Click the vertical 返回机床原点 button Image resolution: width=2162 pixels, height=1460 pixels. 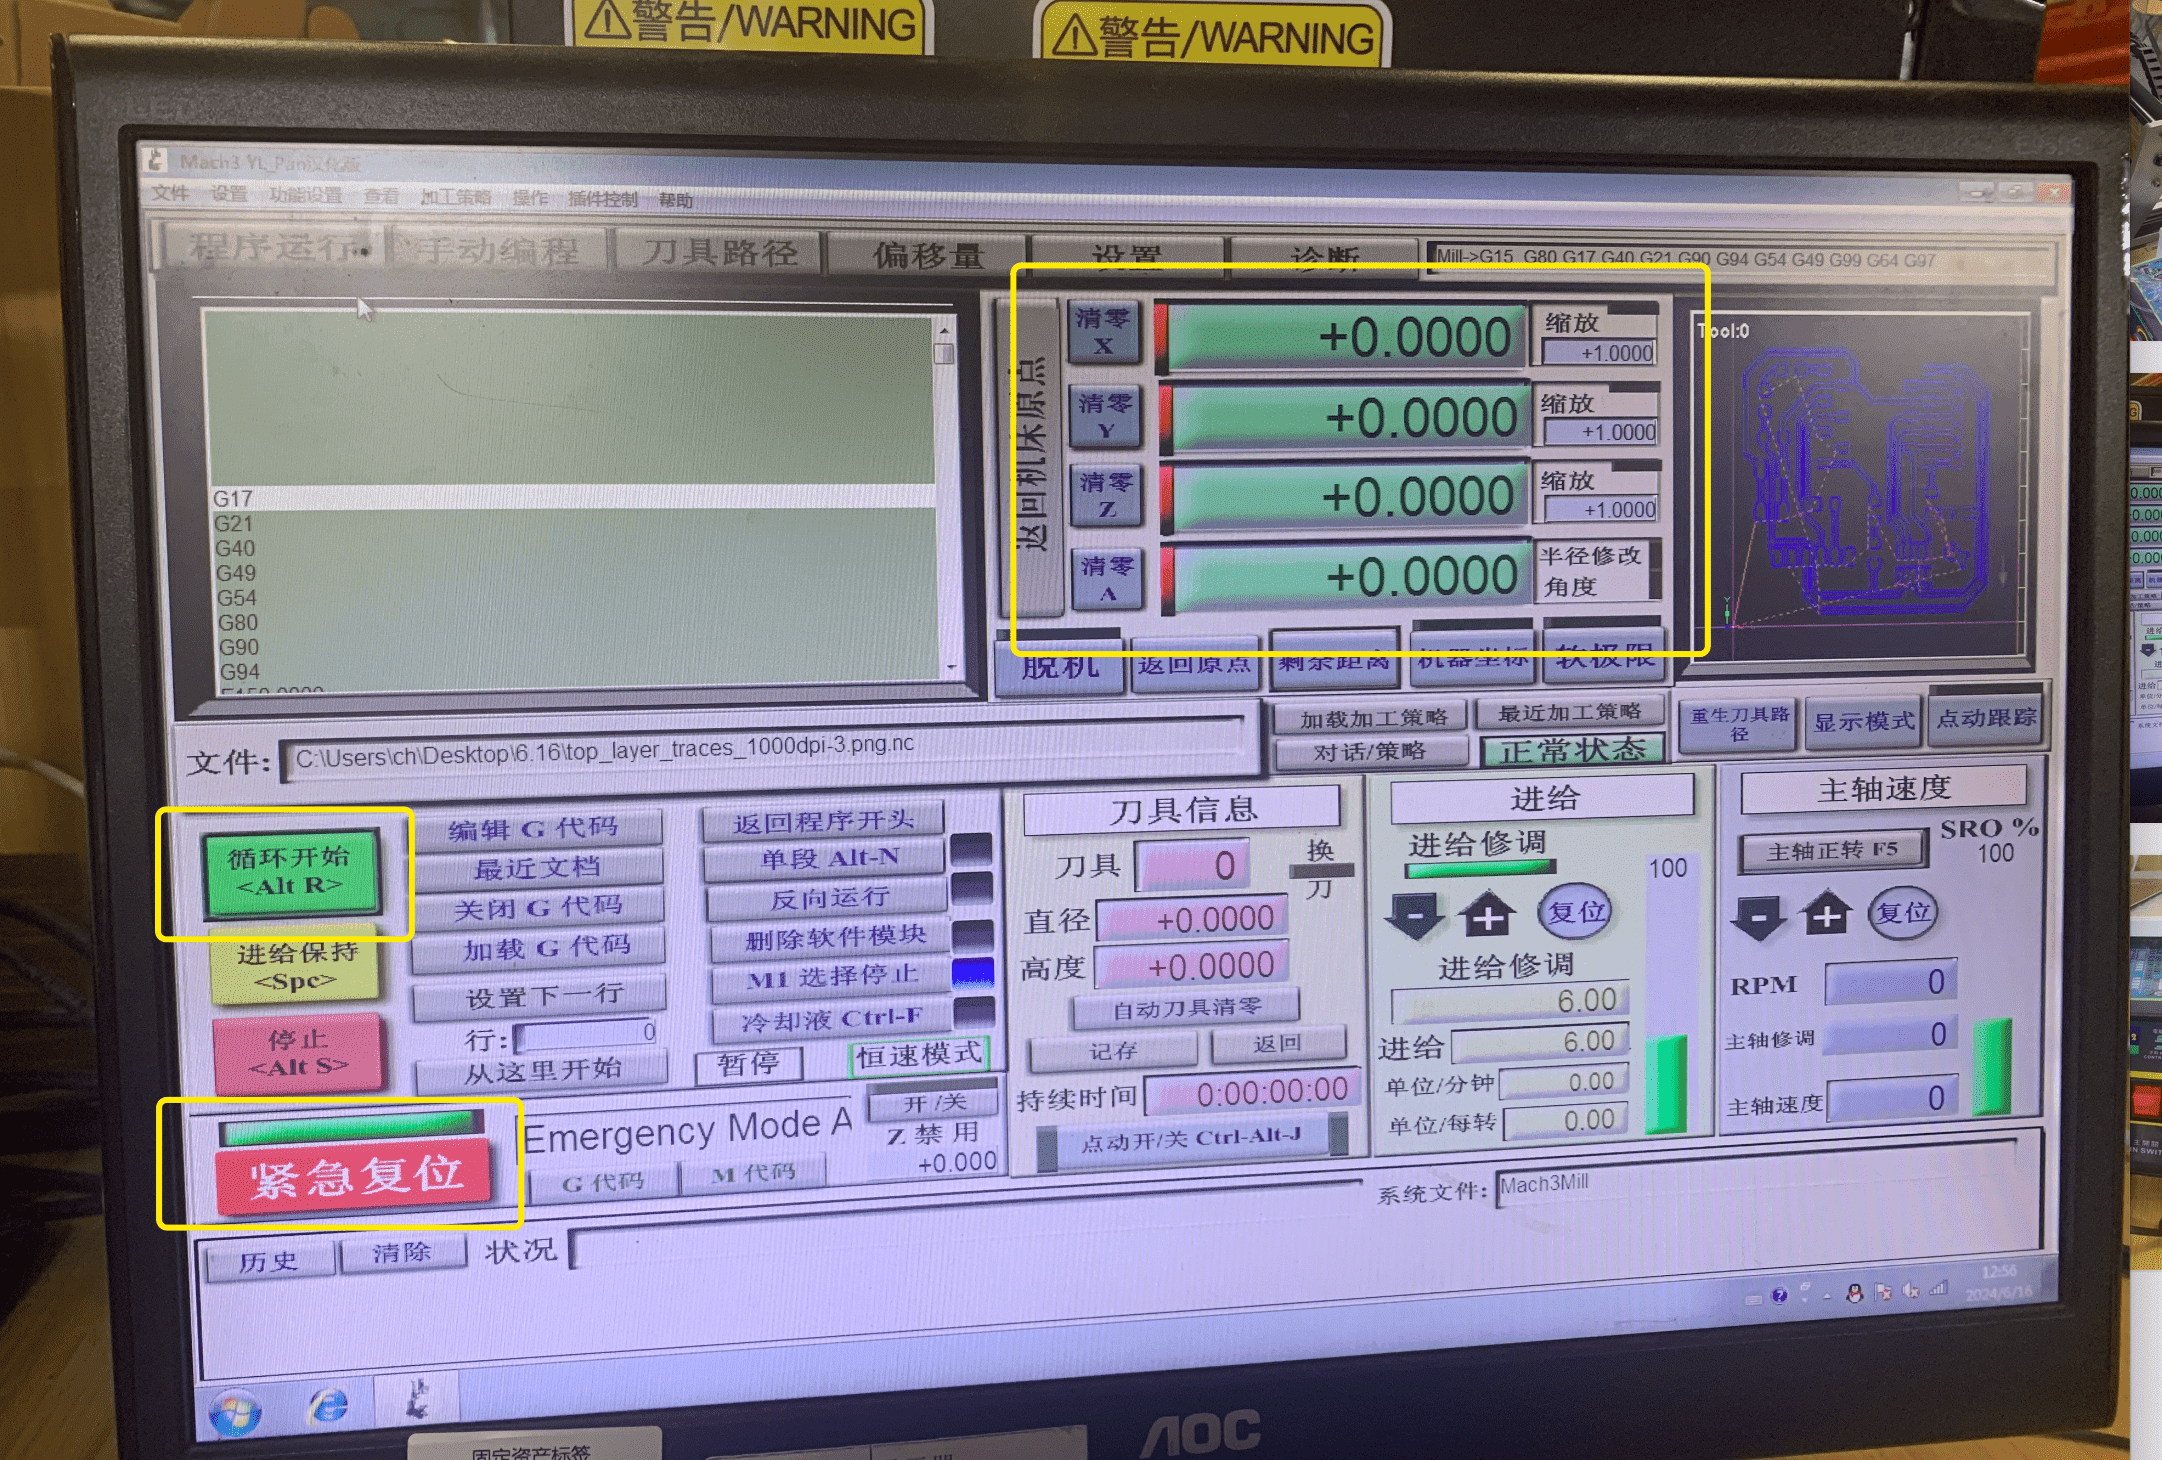click(1030, 455)
